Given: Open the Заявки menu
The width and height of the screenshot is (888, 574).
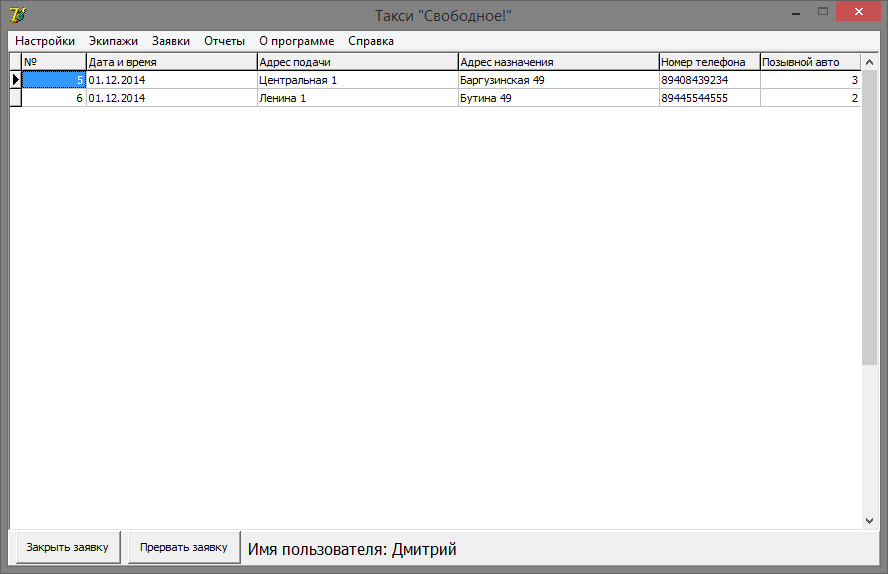Looking at the screenshot, I should click(x=171, y=41).
